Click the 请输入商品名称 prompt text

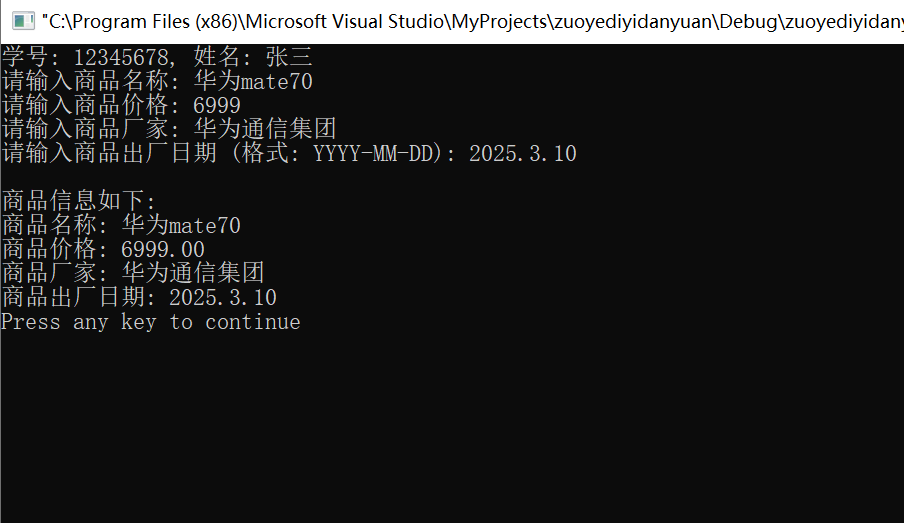click(85, 81)
